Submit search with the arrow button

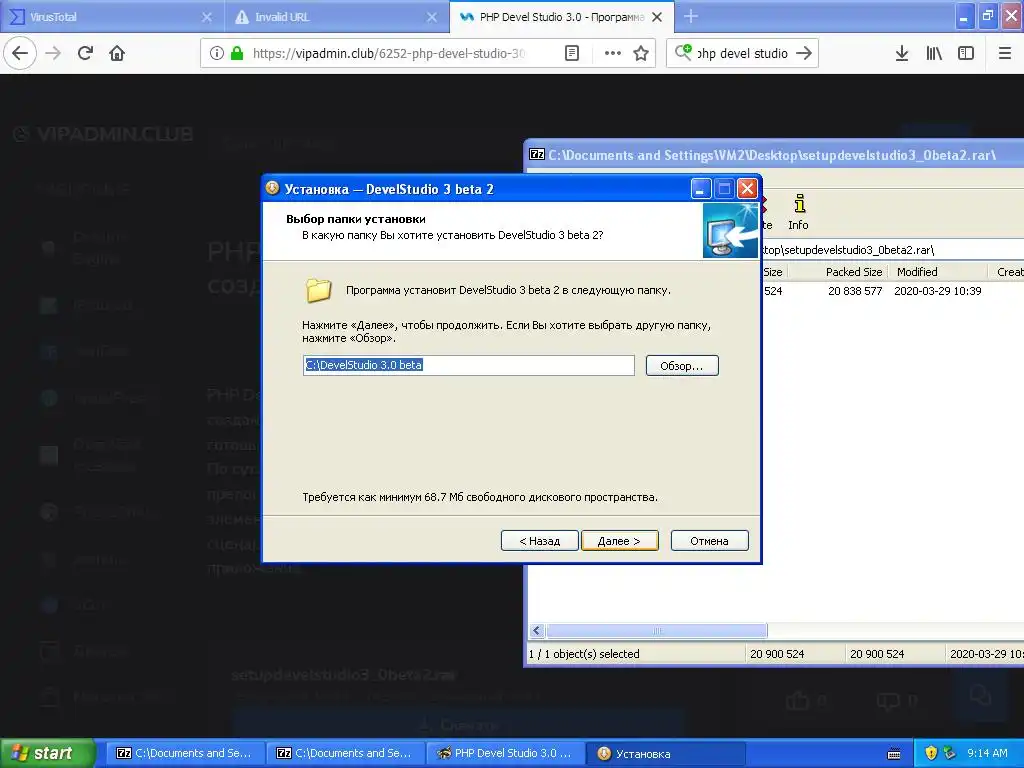point(804,53)
